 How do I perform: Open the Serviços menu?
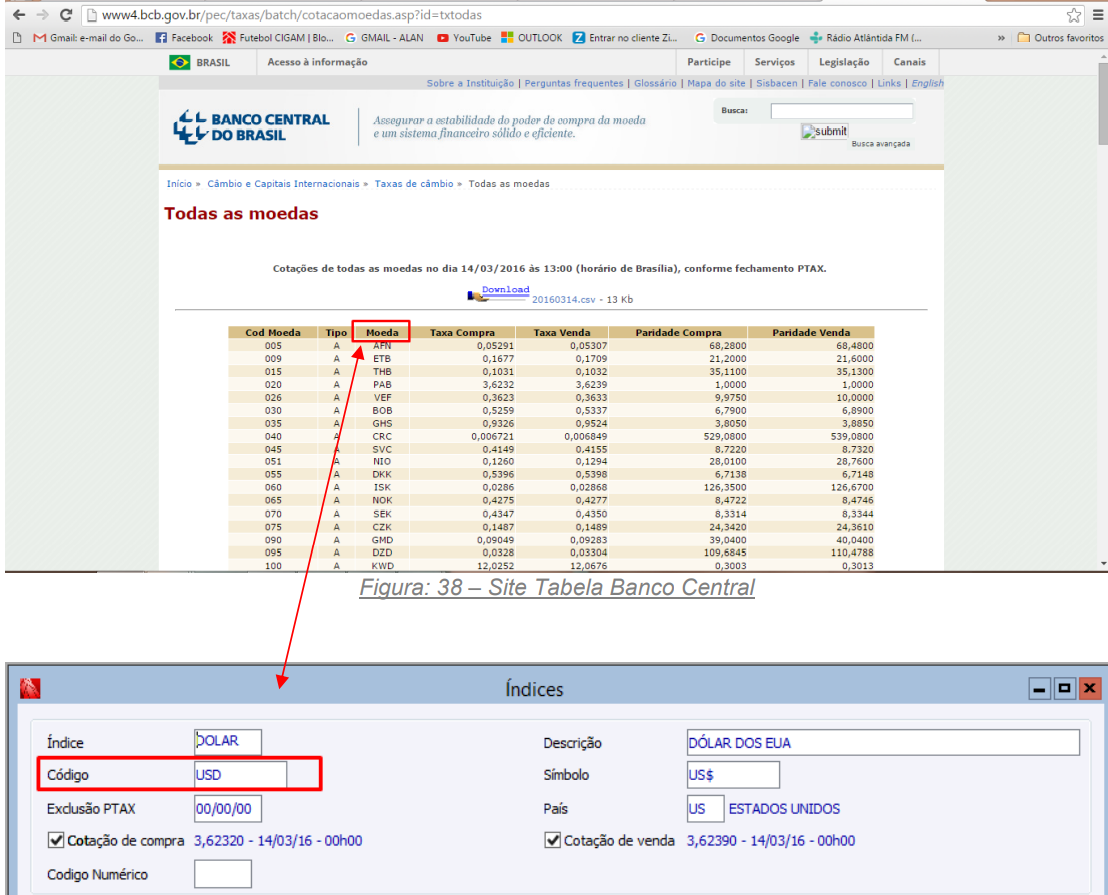pyautogui.click(x=774, y=62)
